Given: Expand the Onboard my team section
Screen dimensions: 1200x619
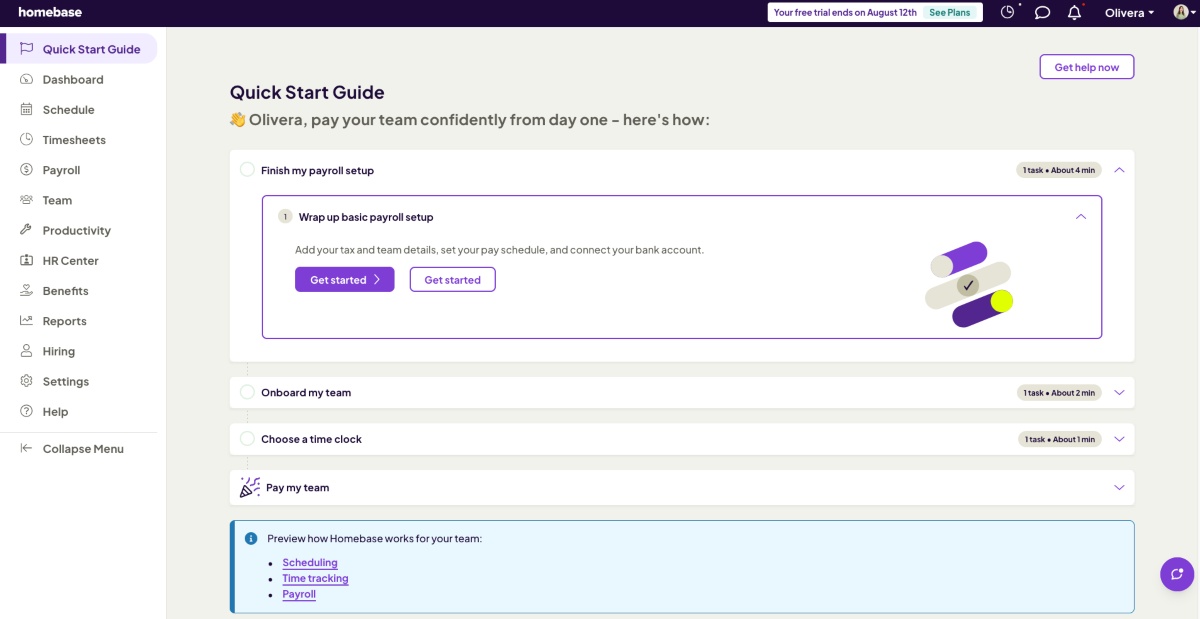Looking at the screenshot, I should click(1119, 392).
